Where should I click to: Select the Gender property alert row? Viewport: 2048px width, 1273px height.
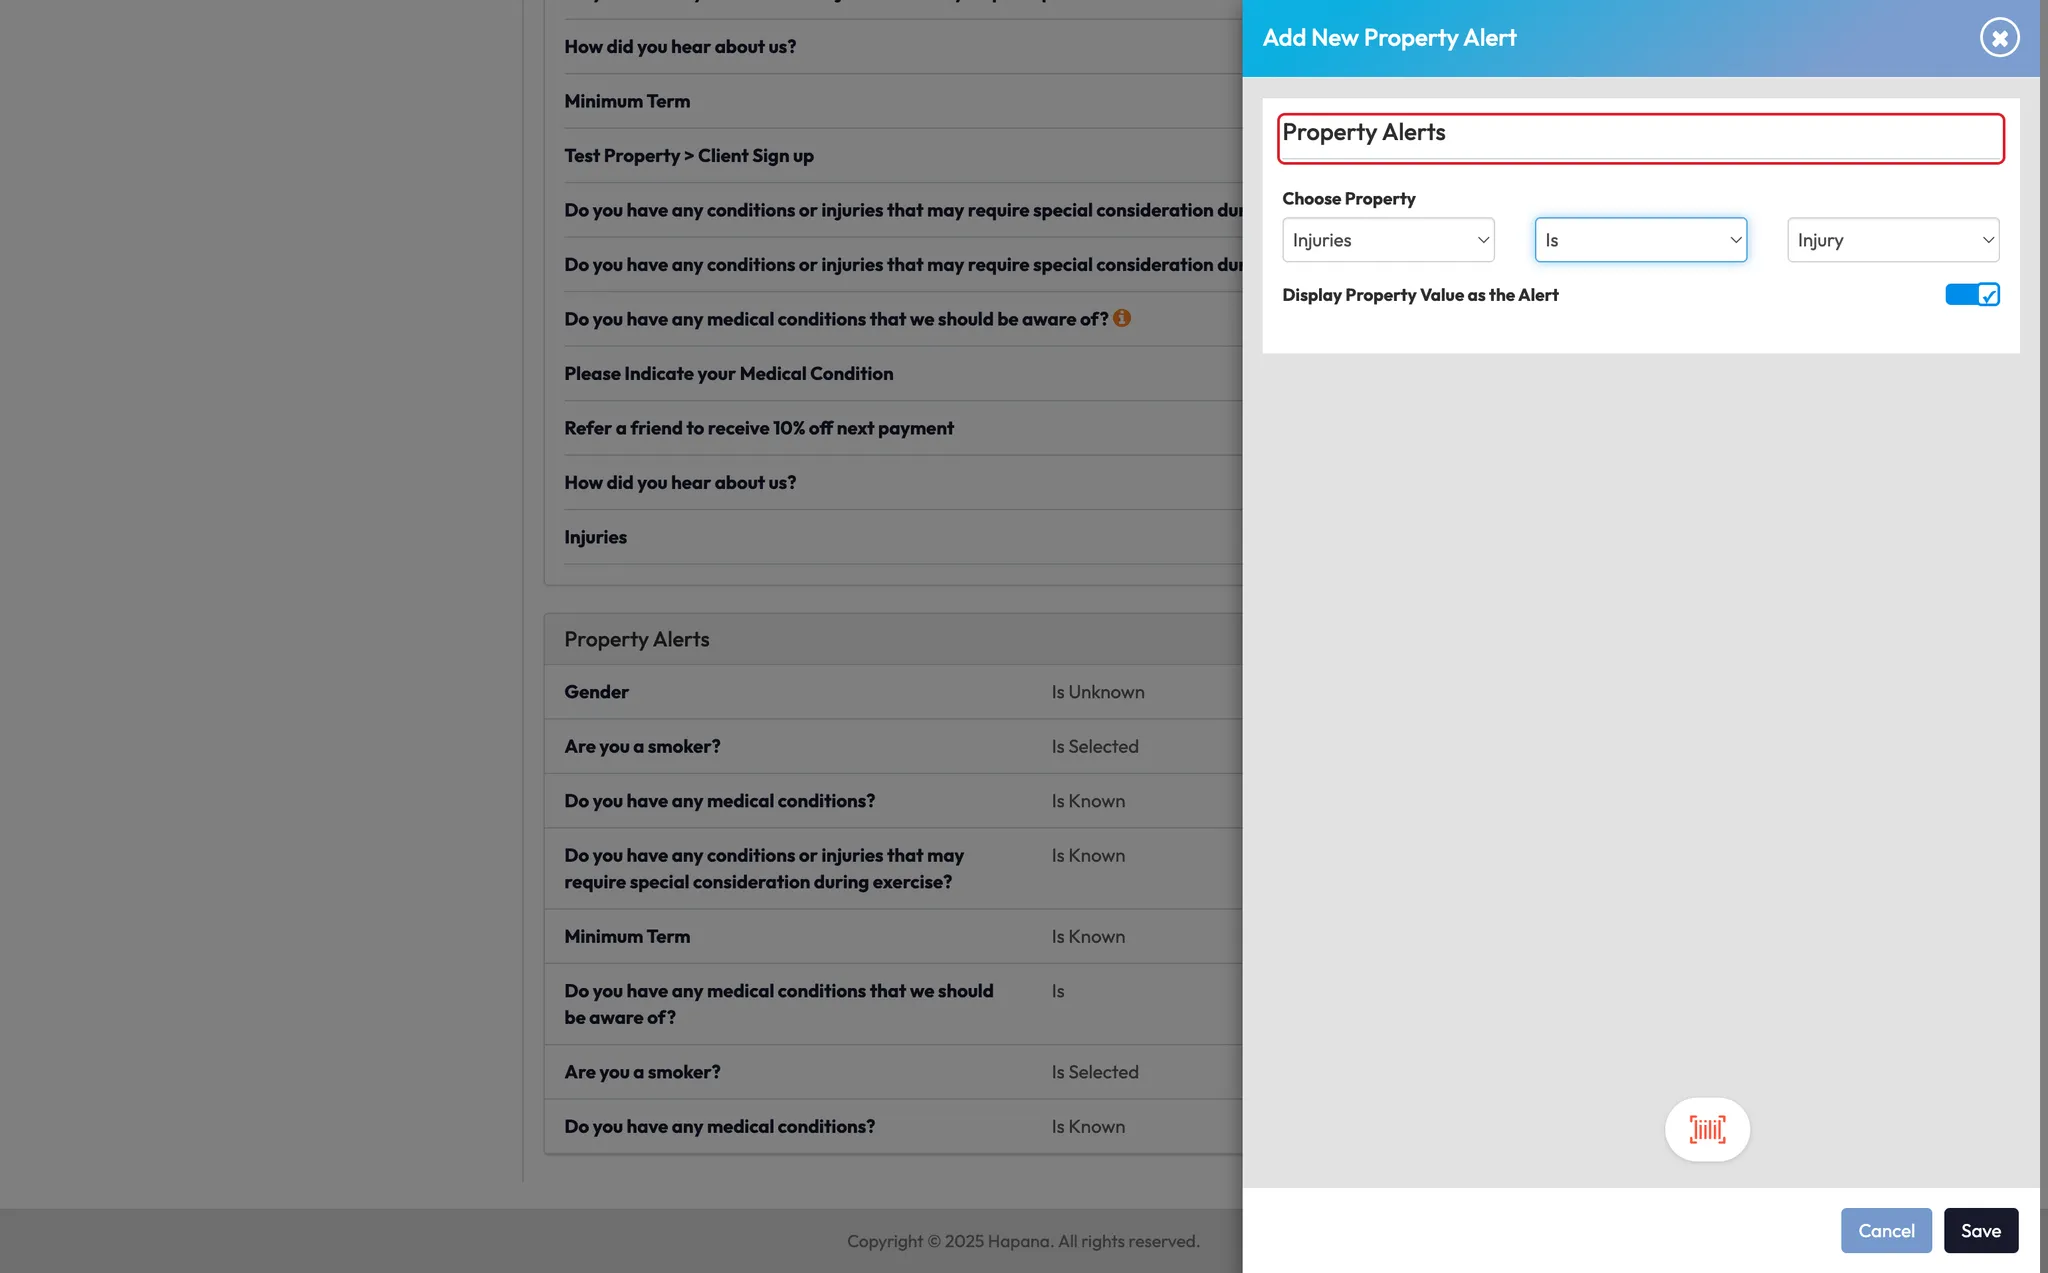[x=597, y=692]
